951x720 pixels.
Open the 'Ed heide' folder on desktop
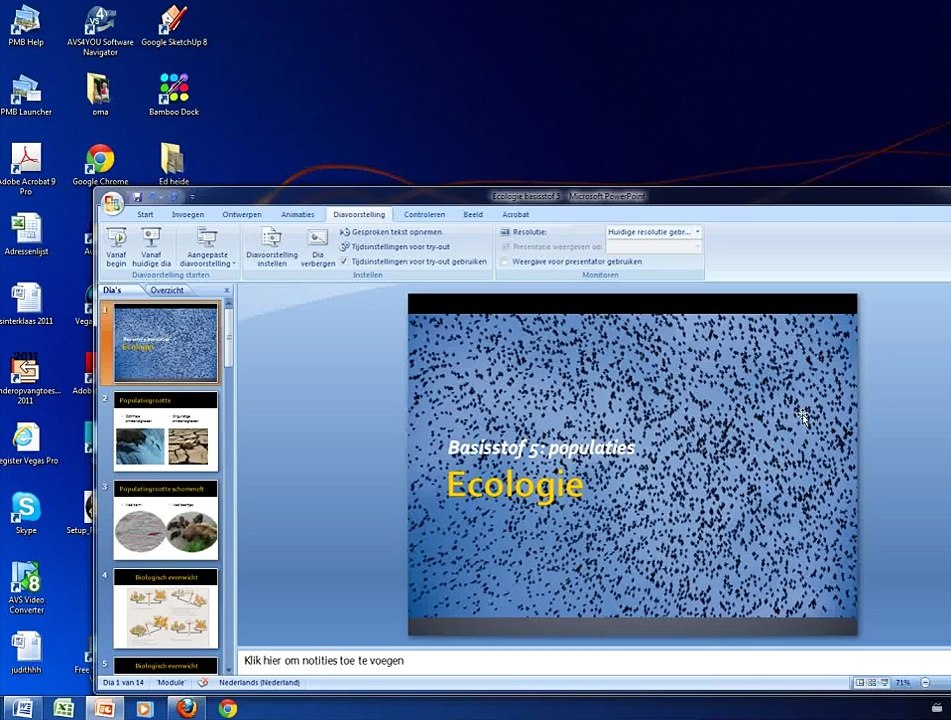tap(173, 164)
